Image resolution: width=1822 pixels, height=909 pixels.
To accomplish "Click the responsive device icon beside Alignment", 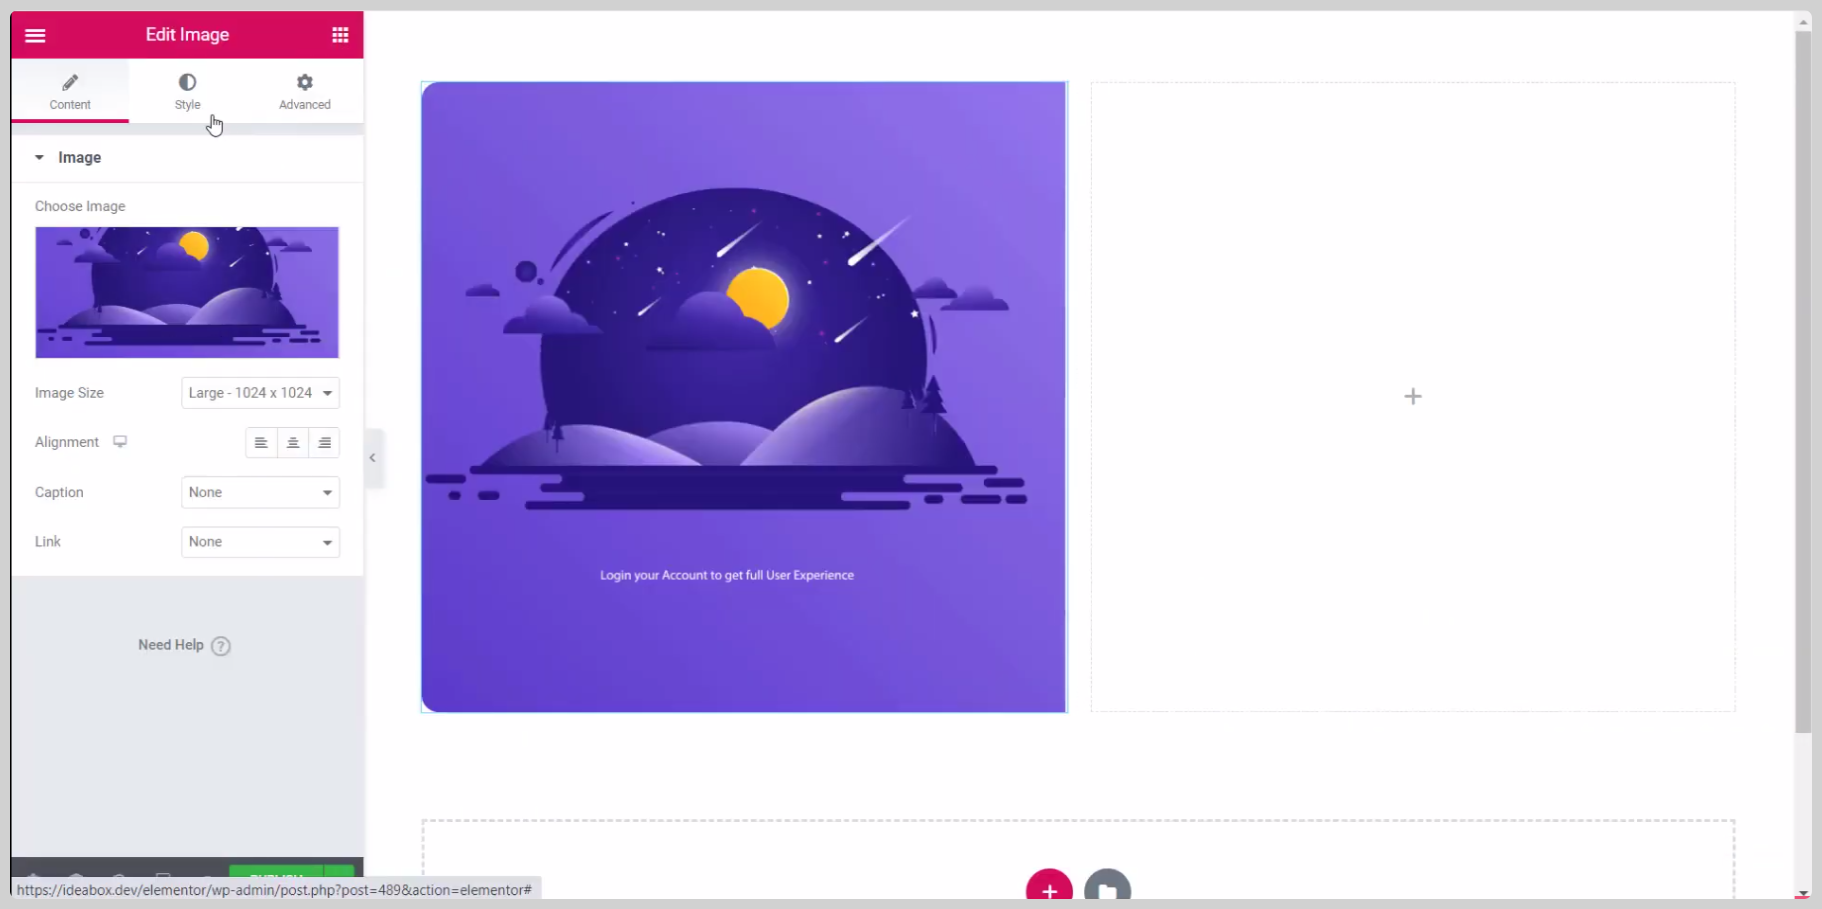I will coord(120,442).
